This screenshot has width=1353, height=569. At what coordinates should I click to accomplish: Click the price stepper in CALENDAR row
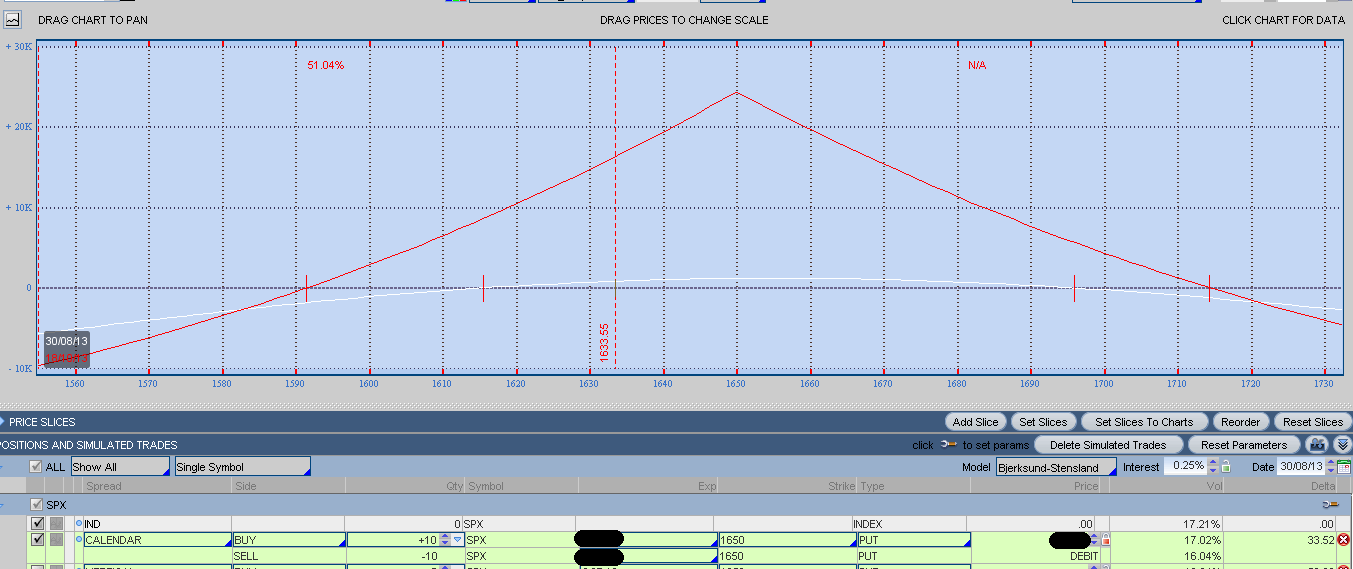pyautogui.click(x=1094, y=540)
